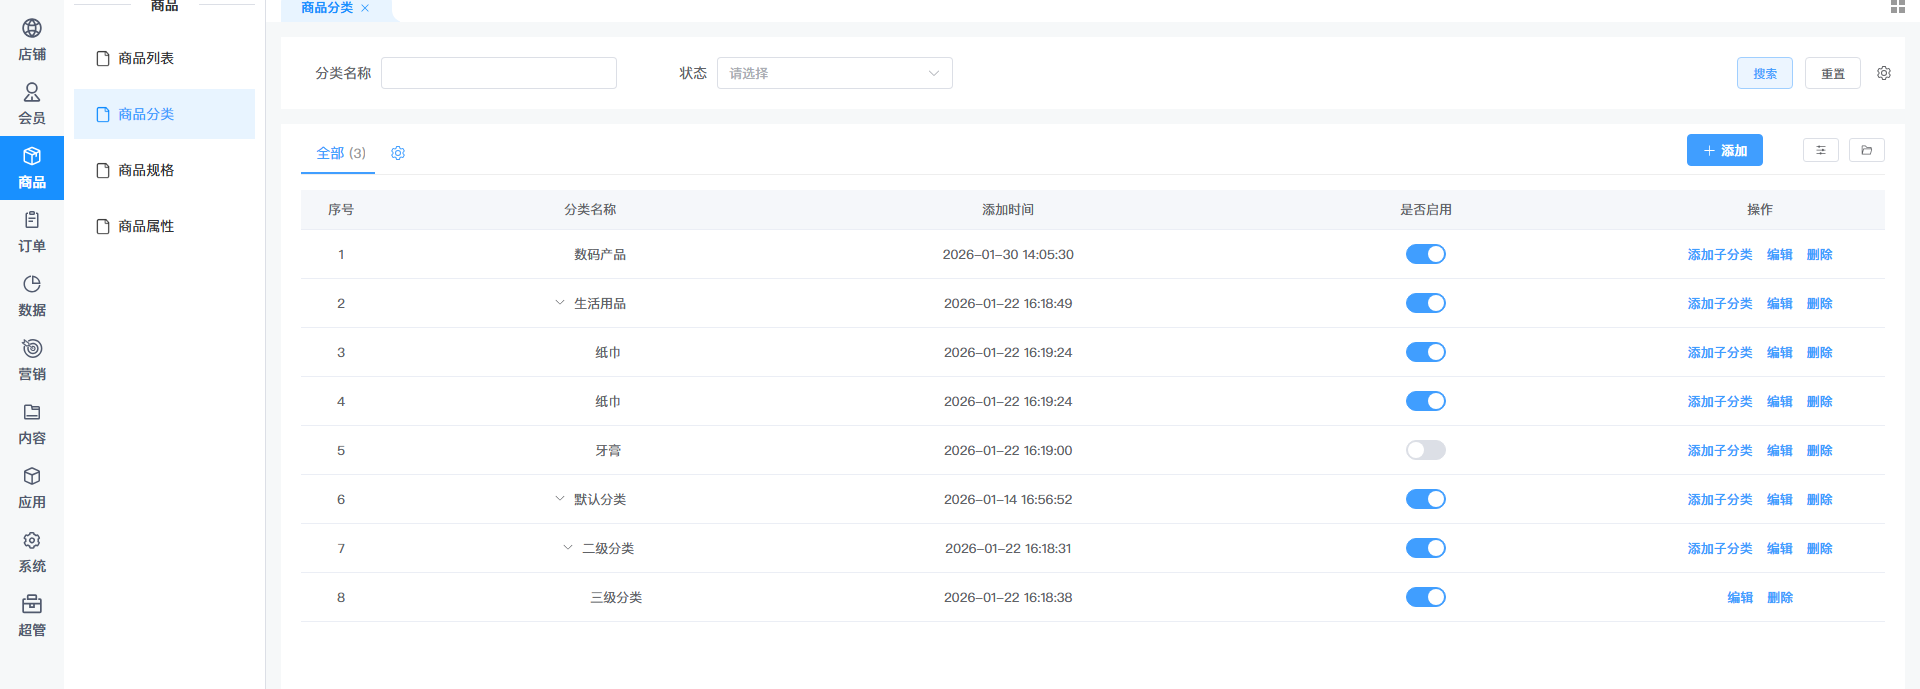Click 删除 for 数码产品 row
This screenshot has height=689, width=1920.
[1820, 254]
